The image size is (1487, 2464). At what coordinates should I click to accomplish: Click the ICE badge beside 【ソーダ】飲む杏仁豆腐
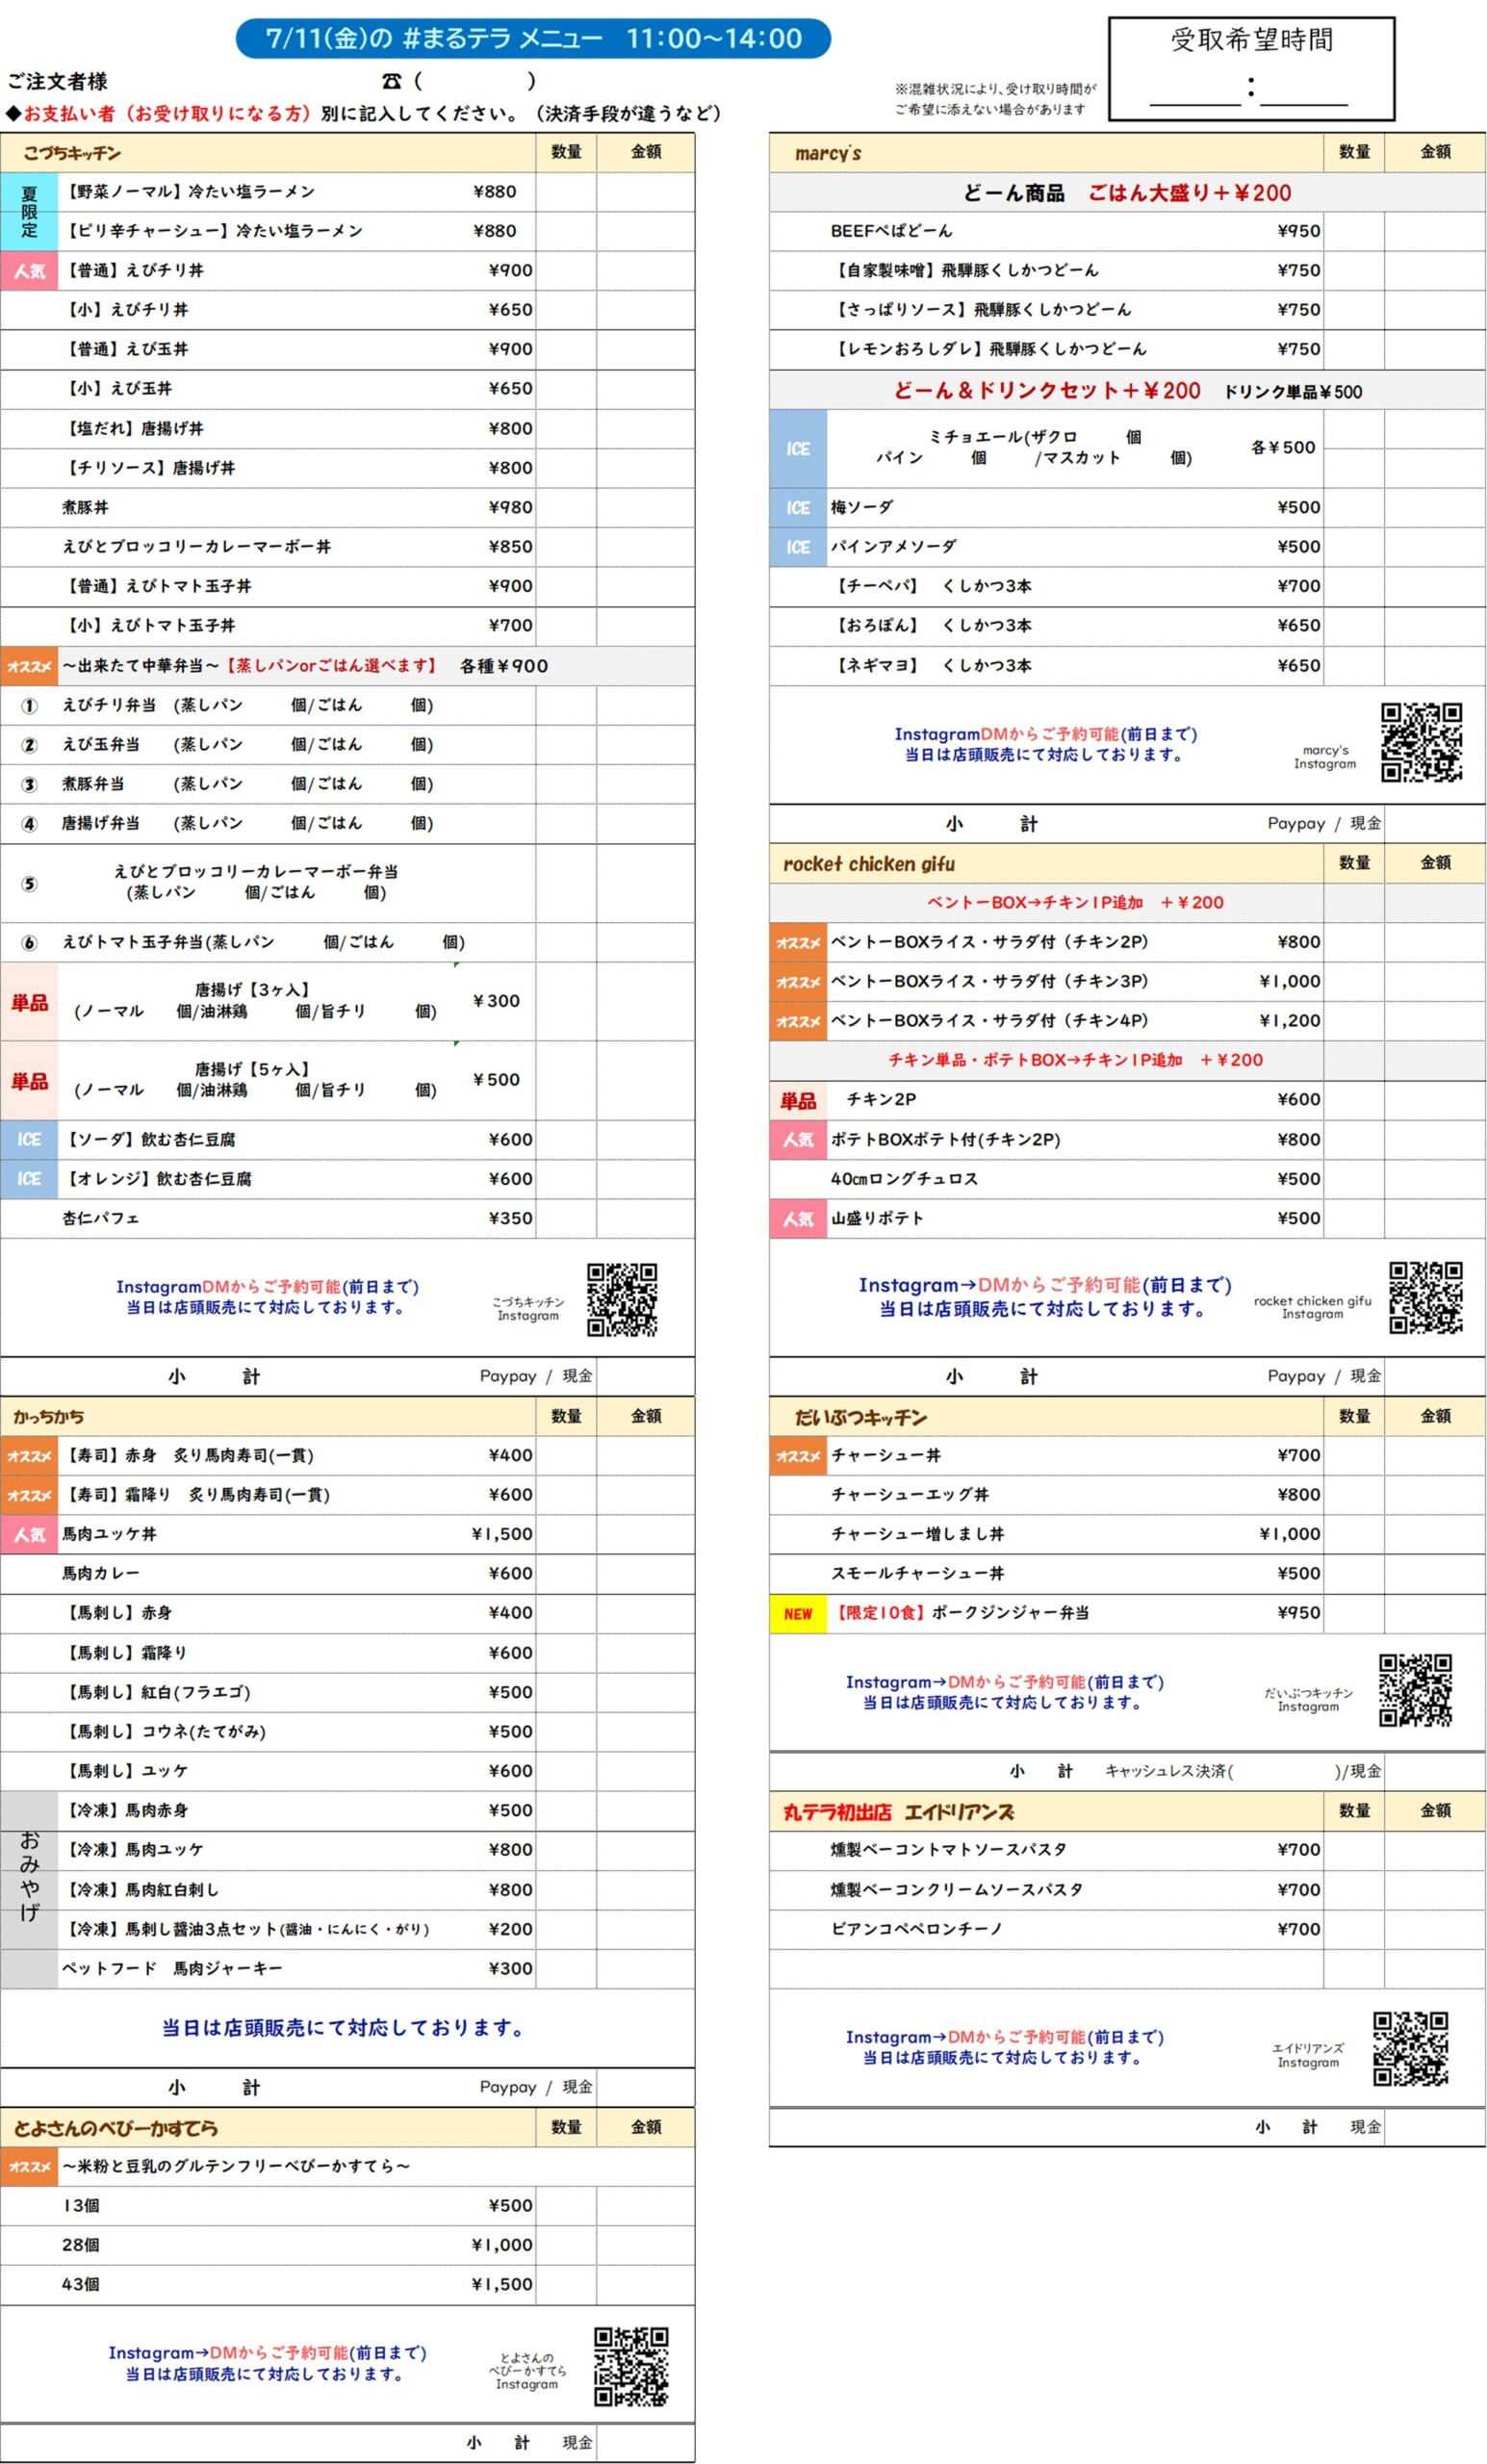coord(29,1139)
